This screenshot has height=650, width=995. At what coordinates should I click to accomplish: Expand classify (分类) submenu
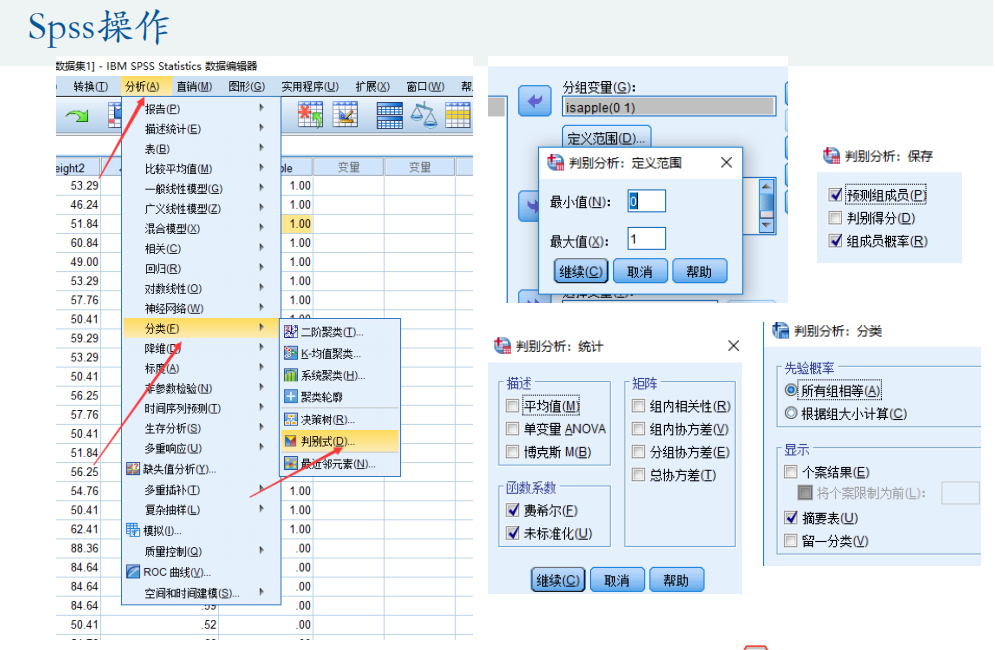201,328
